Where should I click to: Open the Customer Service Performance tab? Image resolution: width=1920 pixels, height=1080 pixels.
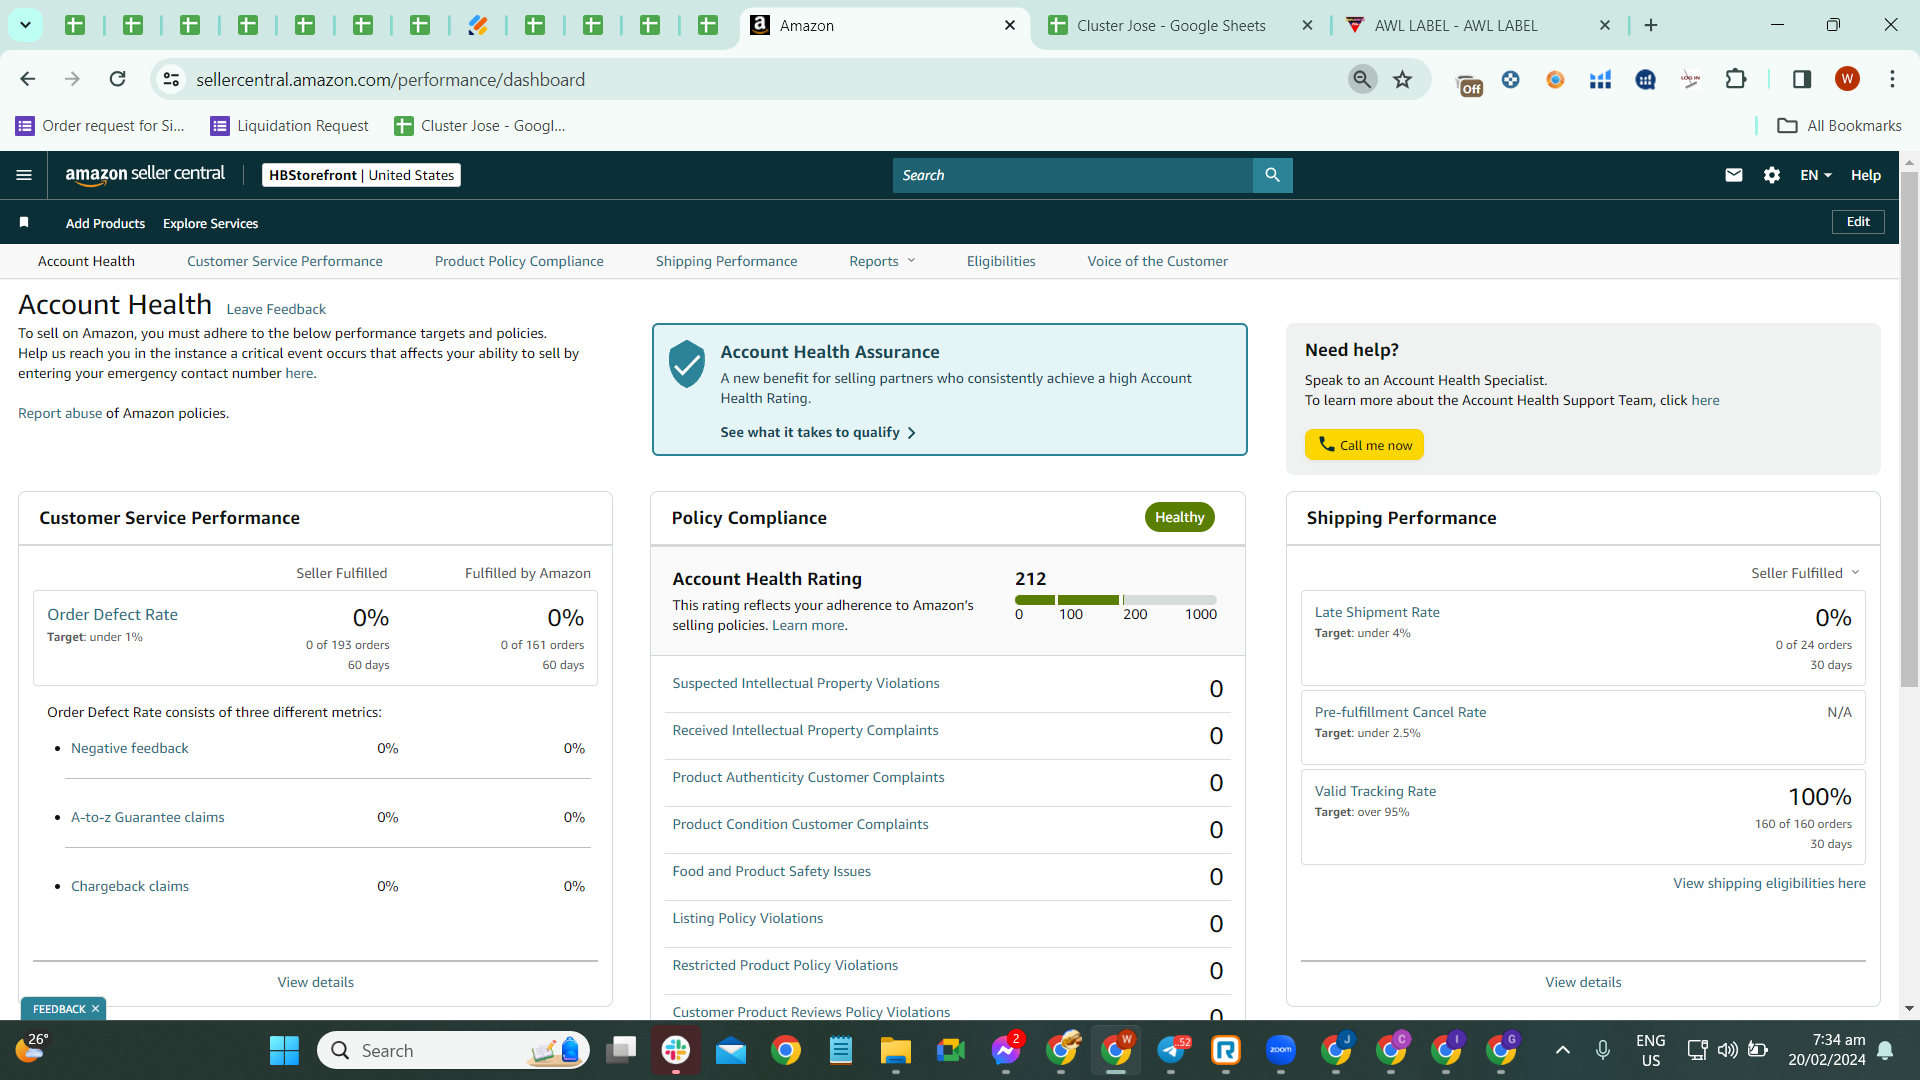pyautogui.click(x=285, y=261)
